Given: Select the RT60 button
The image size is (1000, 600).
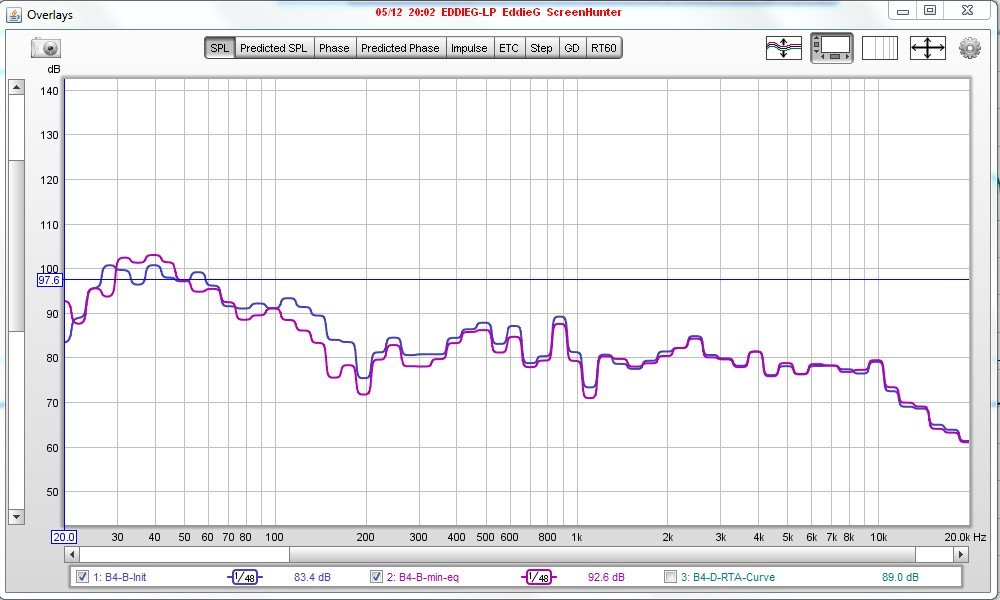Looking at the screenshot, I should [x=603, y=48].
